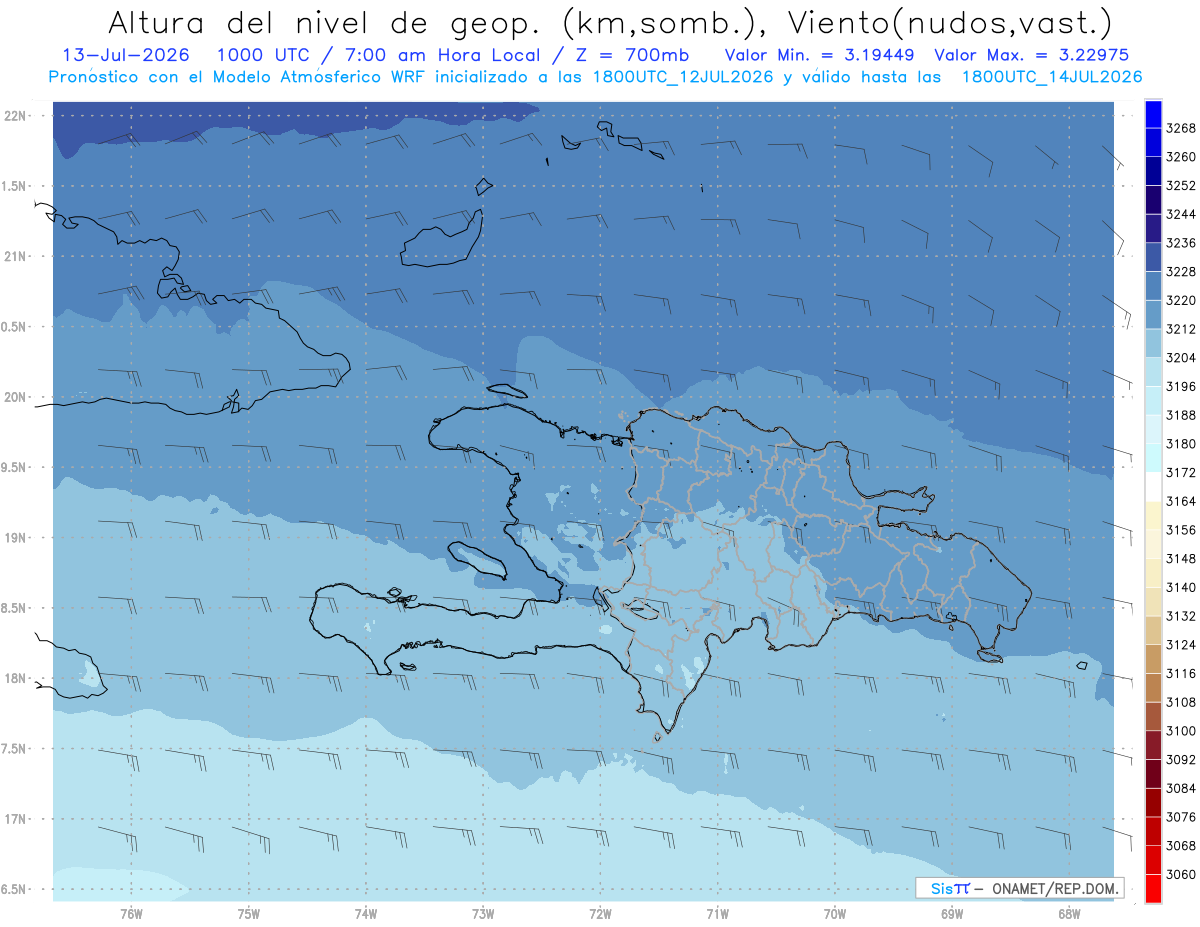Pick the legend swatch between 3228 and 3236
This screenshot has height=927, width=1200.
1153,257
